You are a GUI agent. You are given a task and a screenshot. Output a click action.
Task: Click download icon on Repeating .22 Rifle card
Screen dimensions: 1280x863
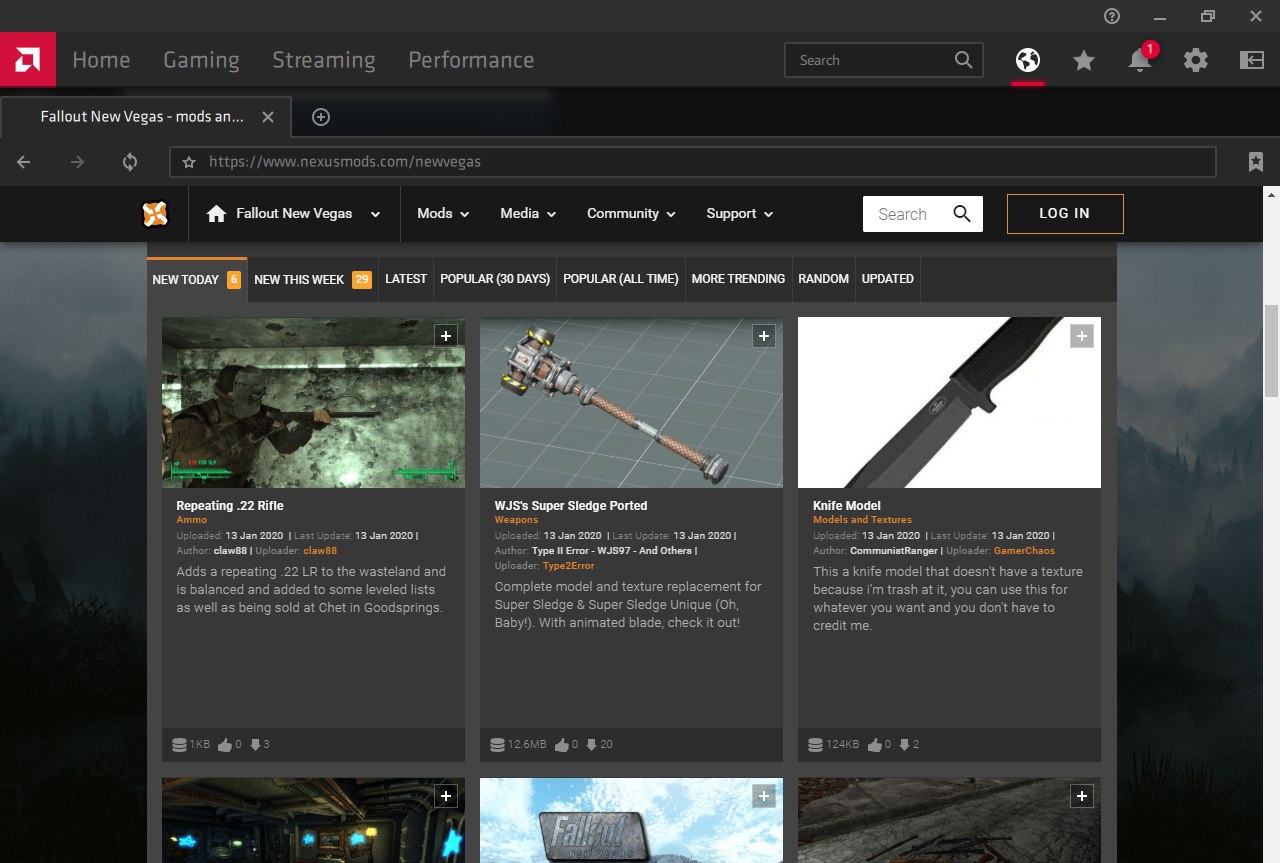255,745
